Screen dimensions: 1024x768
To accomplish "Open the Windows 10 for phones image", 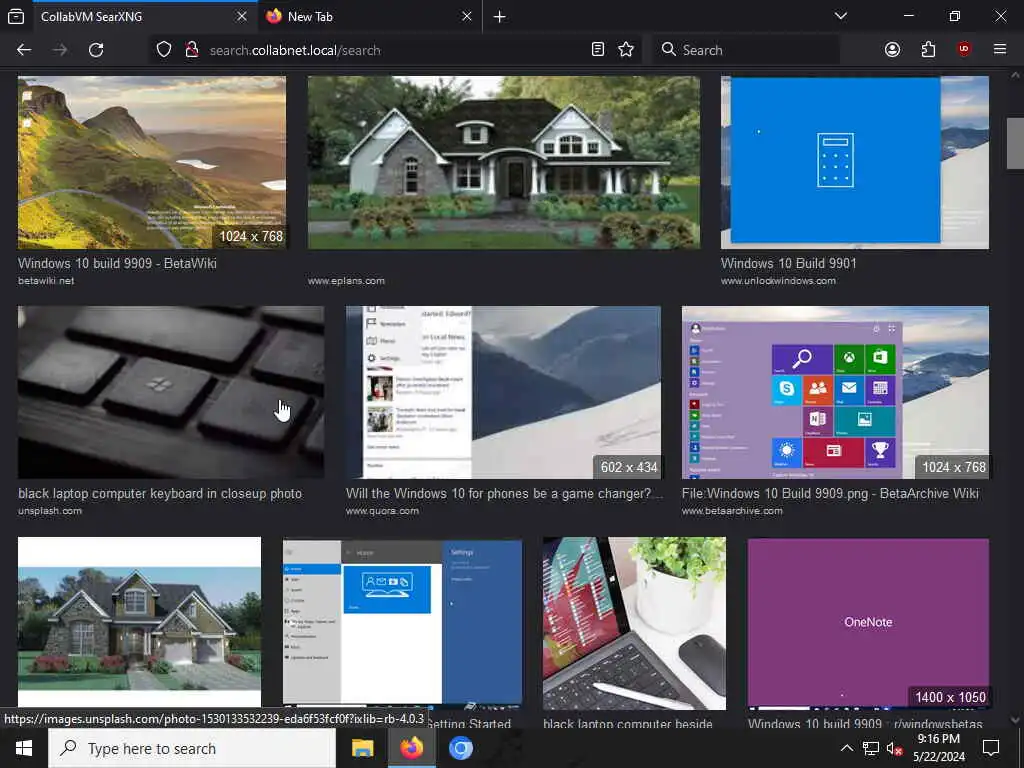I will tap(504, 392).
